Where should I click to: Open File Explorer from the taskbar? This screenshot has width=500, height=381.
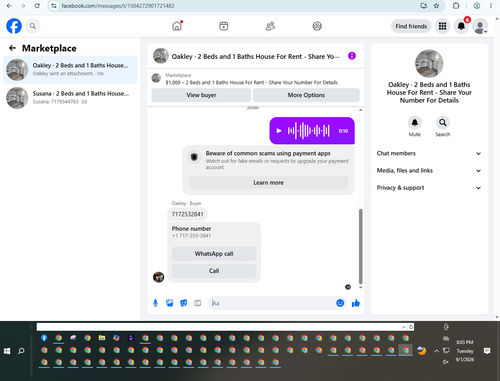pyautogui.click(x=102, y=338)
